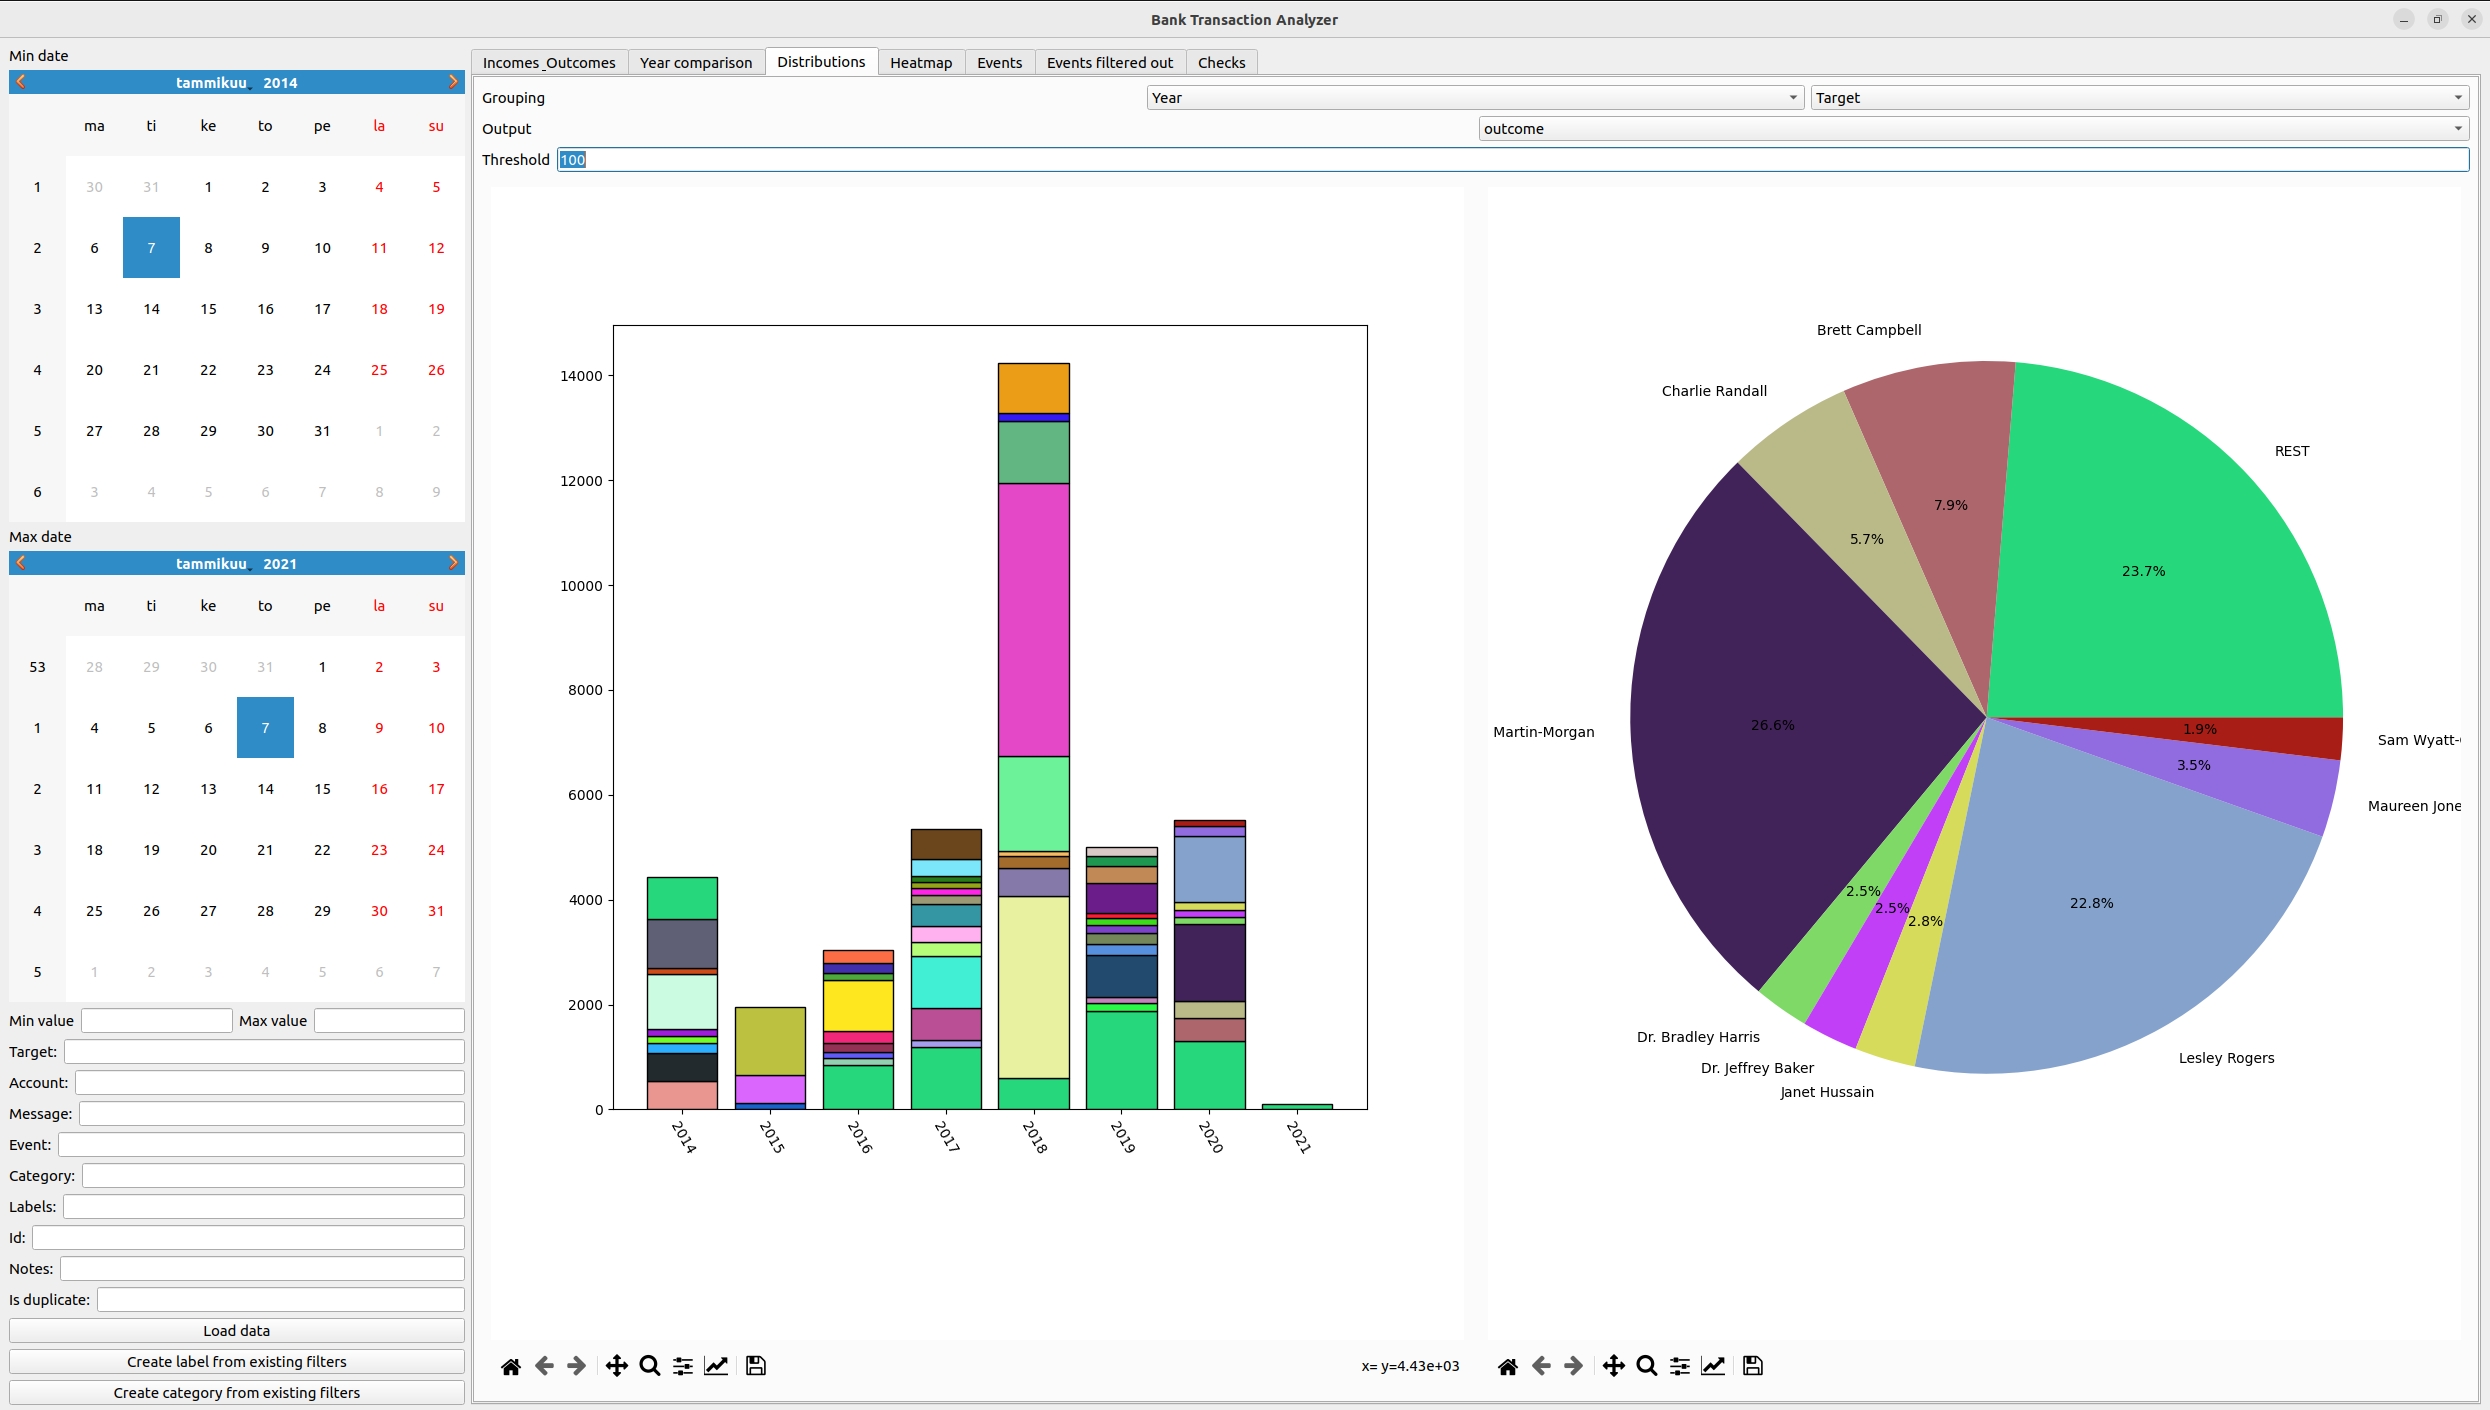Click the Threshold input field
Screen dimensions: 2490x1410
(x=1512, y=160)
